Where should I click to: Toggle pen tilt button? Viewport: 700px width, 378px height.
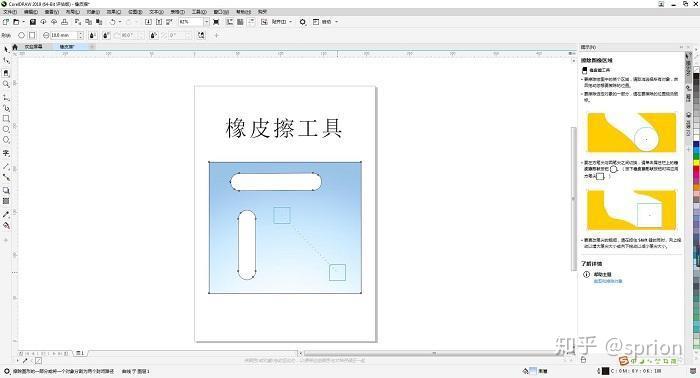(107, 35)
